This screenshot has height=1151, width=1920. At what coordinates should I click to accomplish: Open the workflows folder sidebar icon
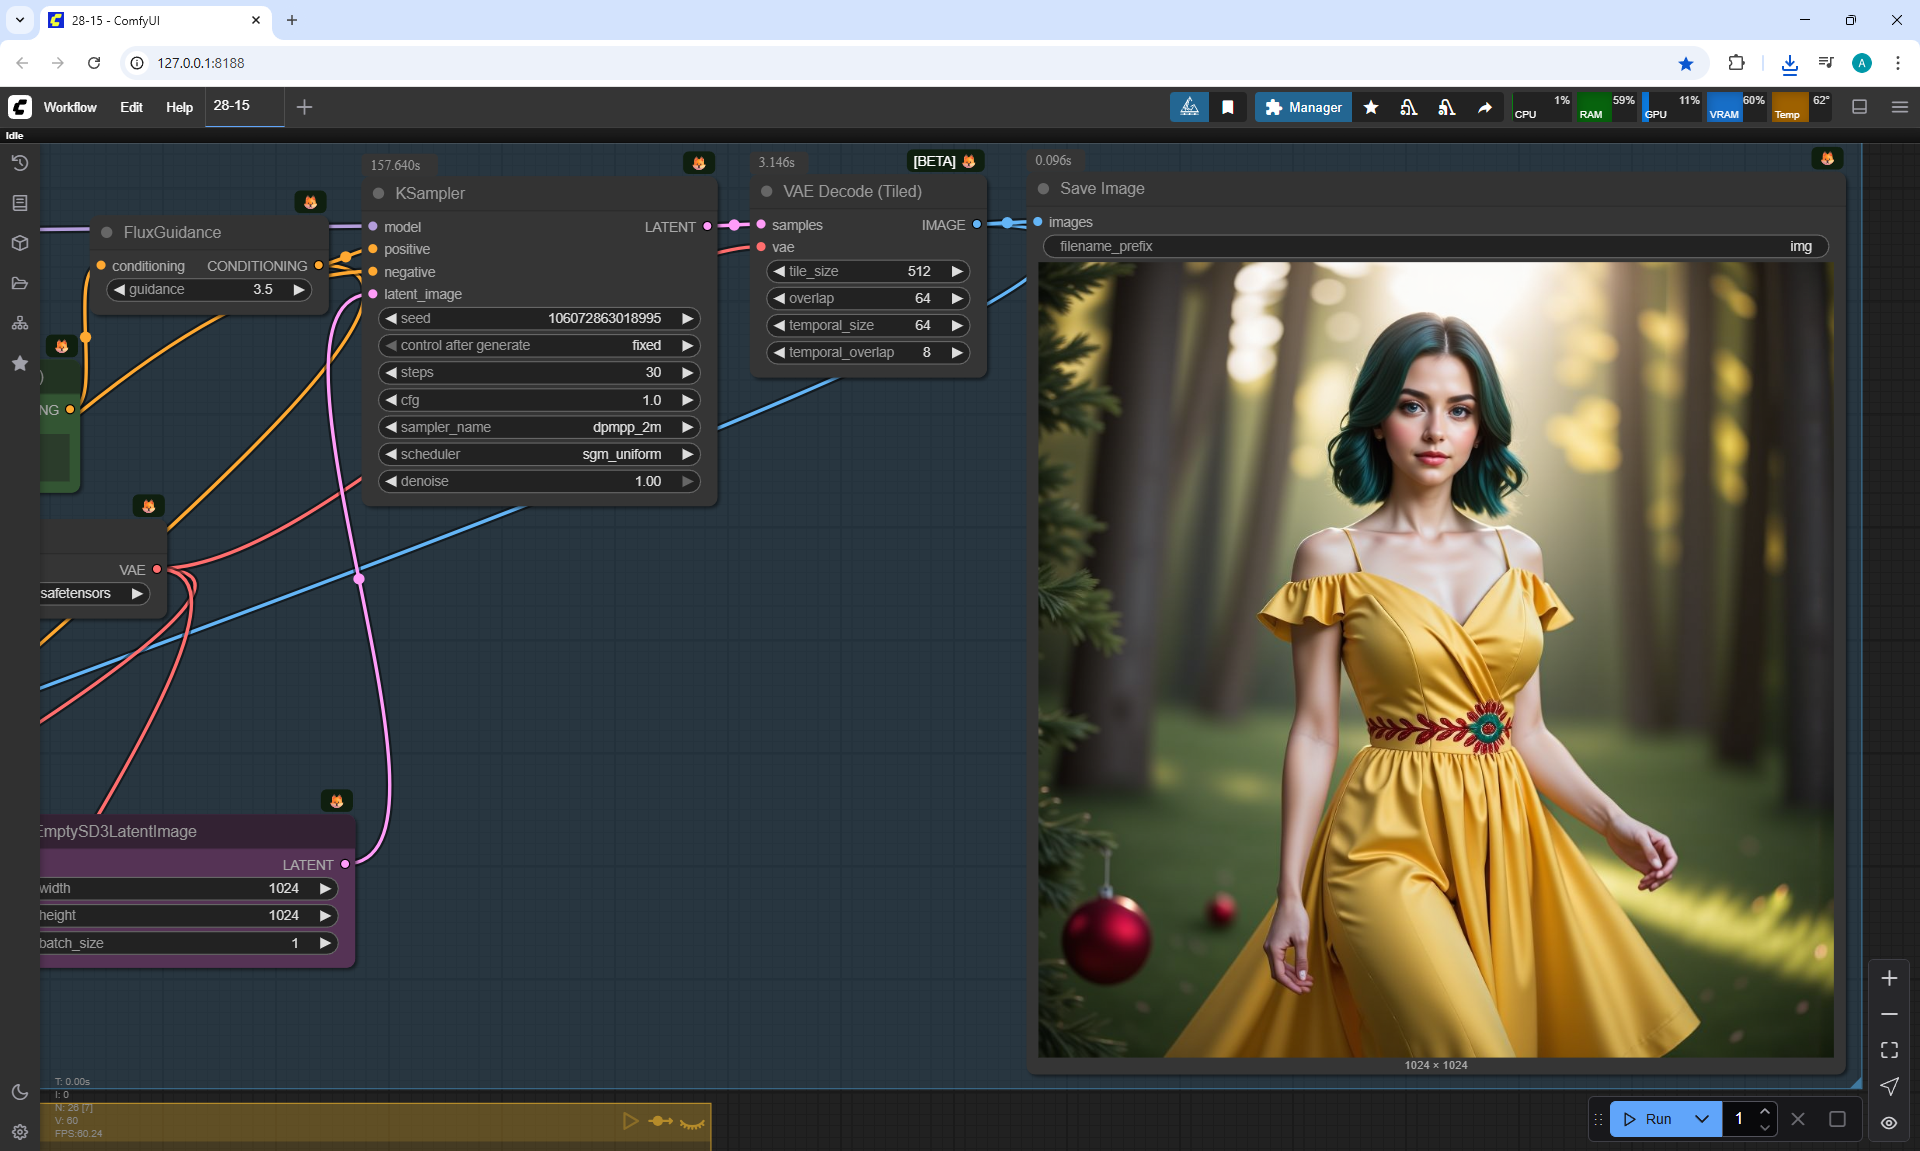20,283
